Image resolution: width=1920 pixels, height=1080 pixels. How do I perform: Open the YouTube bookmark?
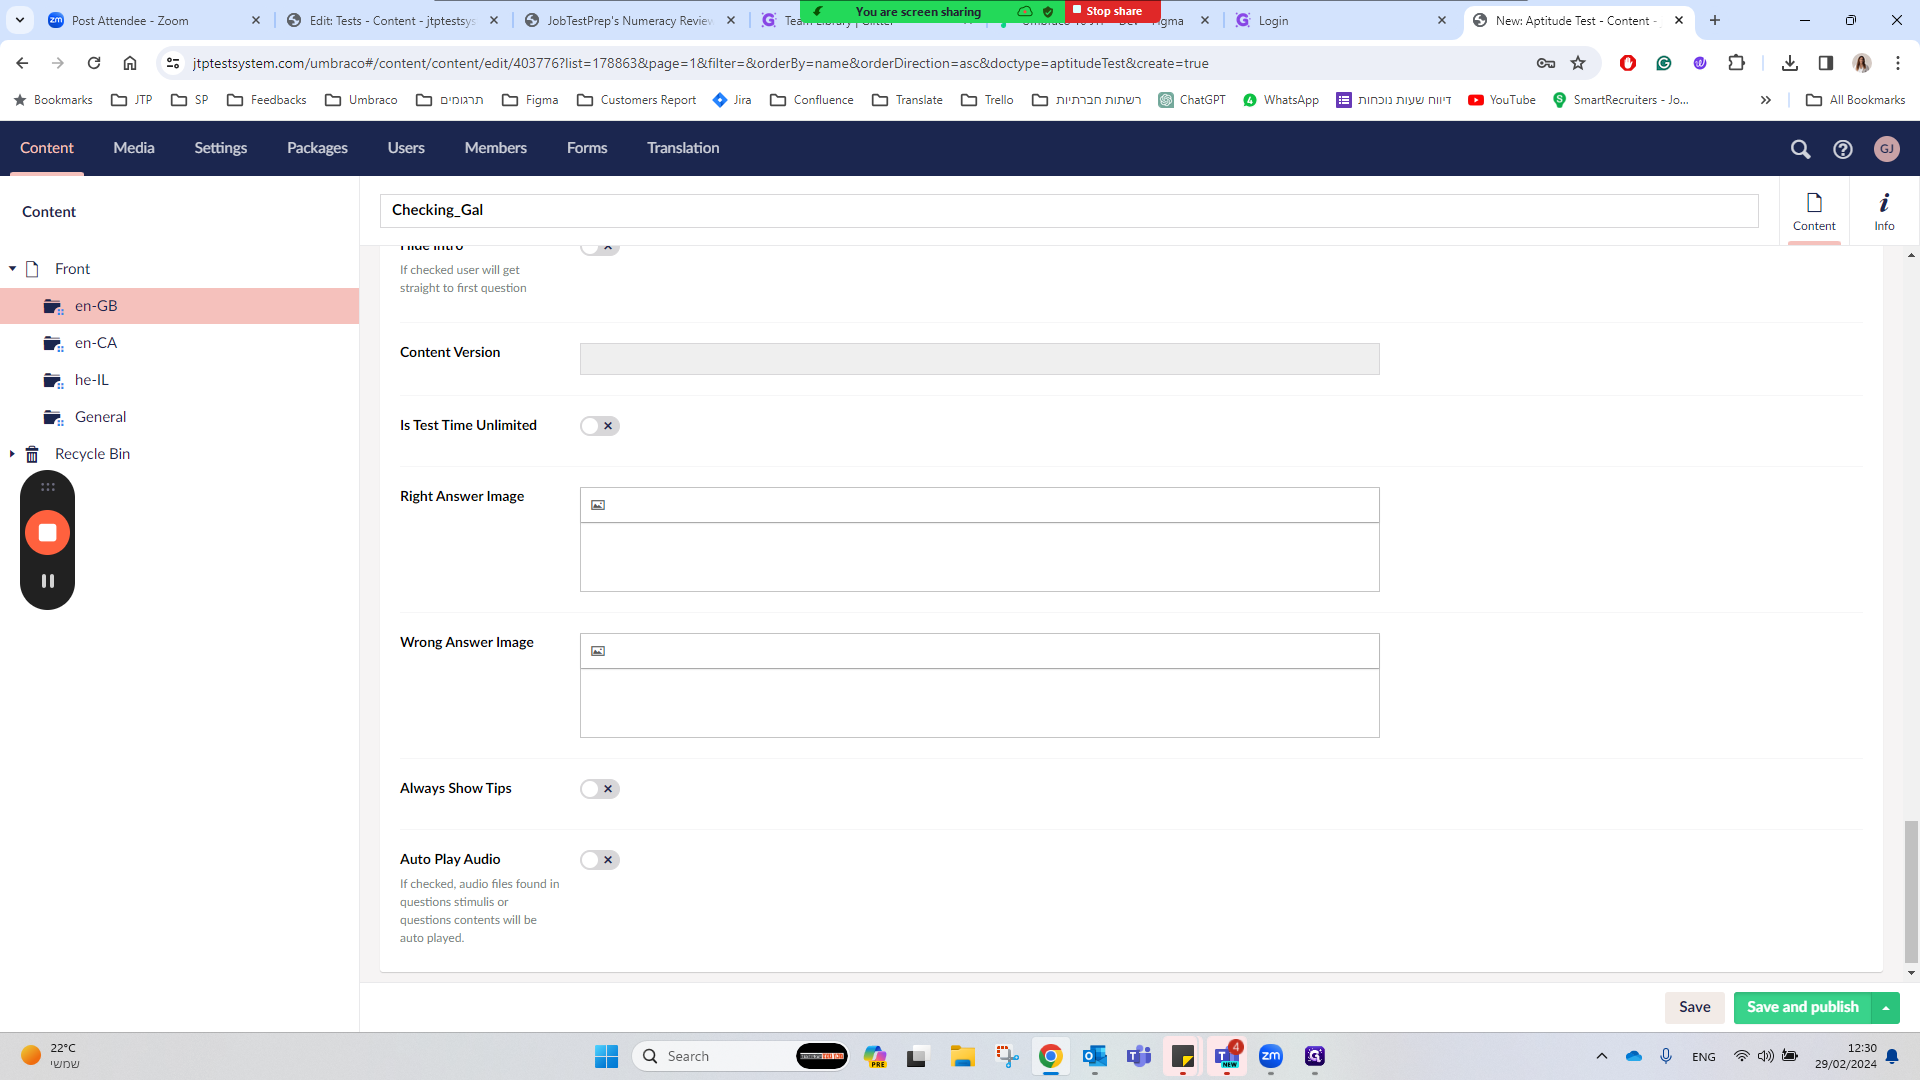point(1502,100)
